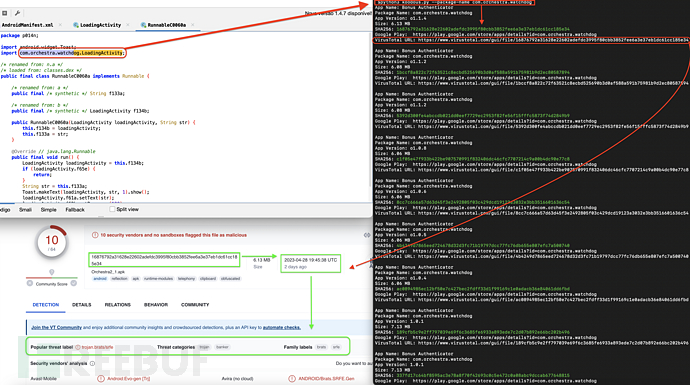
Task: Click the 'runtime-modules' tag chip
Action: pos(158,279)
